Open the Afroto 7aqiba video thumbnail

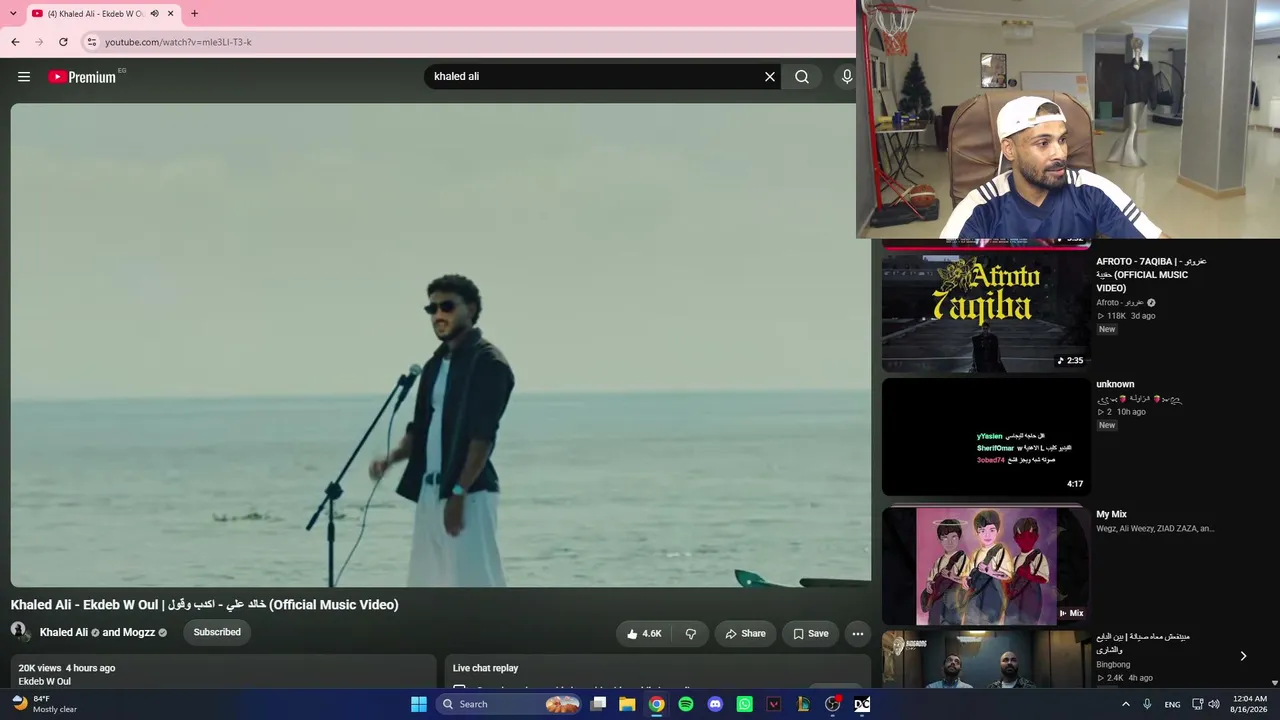coord(985,312)
